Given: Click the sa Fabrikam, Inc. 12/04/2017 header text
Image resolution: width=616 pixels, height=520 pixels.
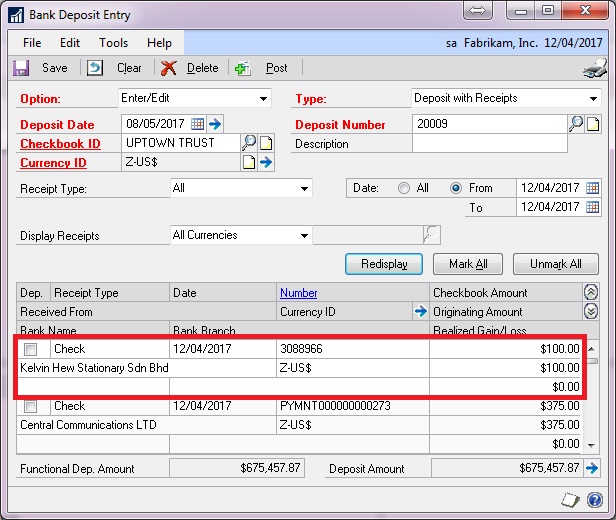Looking at the screenshot, I should point(524,42).
